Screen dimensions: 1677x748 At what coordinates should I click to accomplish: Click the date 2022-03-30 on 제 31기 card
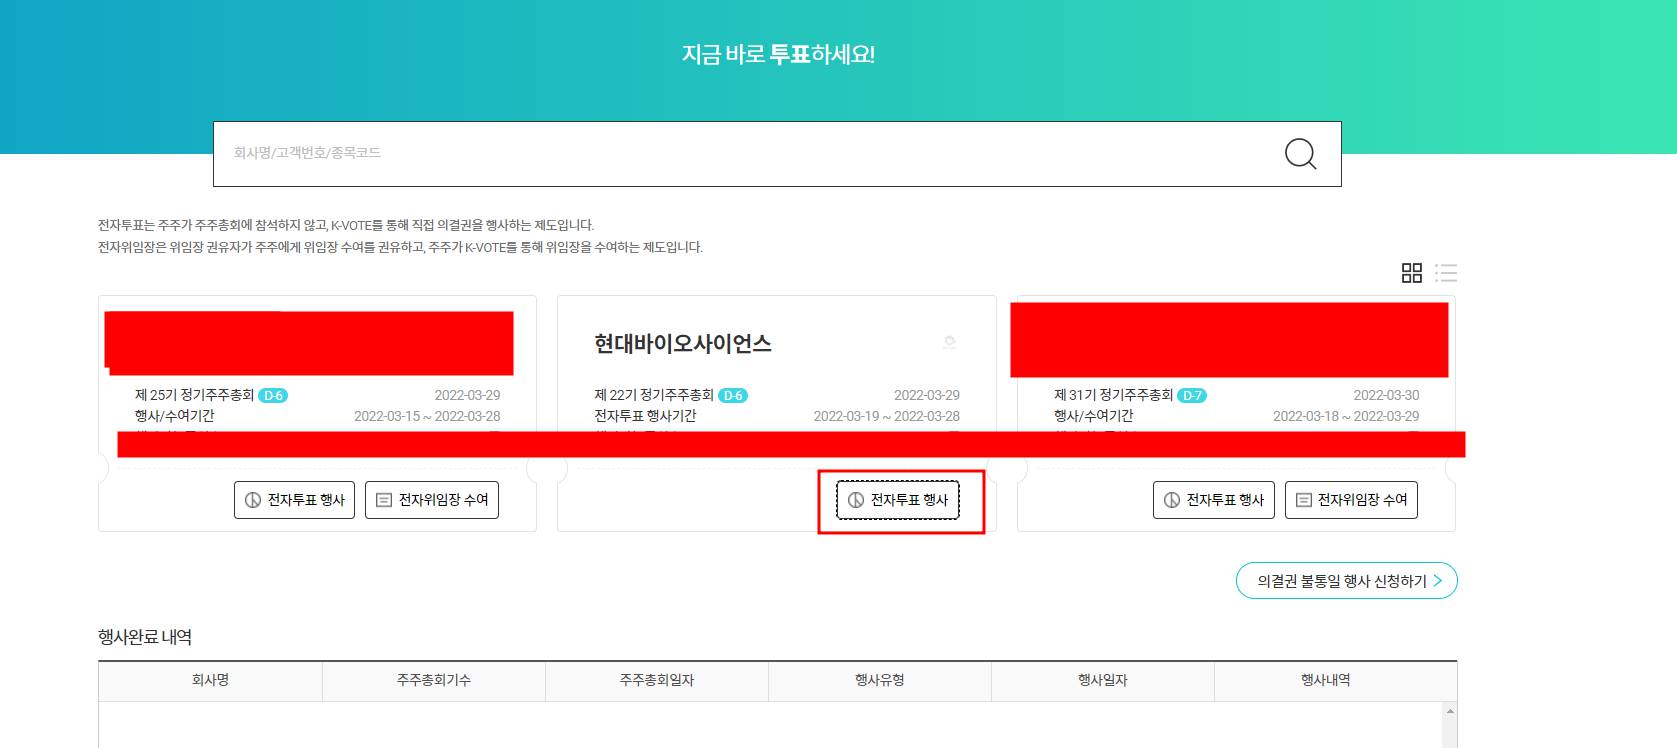click(1386, 396)
